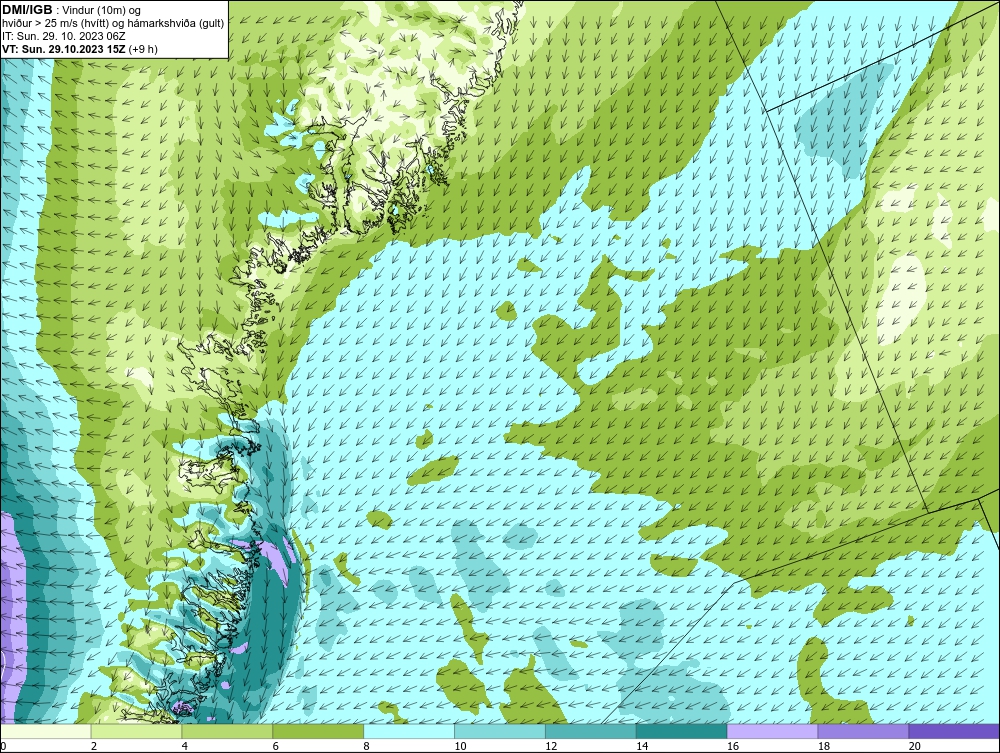Image resolution: width=1000 pixels, height=753 pixels.
Task: Click the 16–18 m/s light purple legend swatch
Action: (x=772, y=731)
